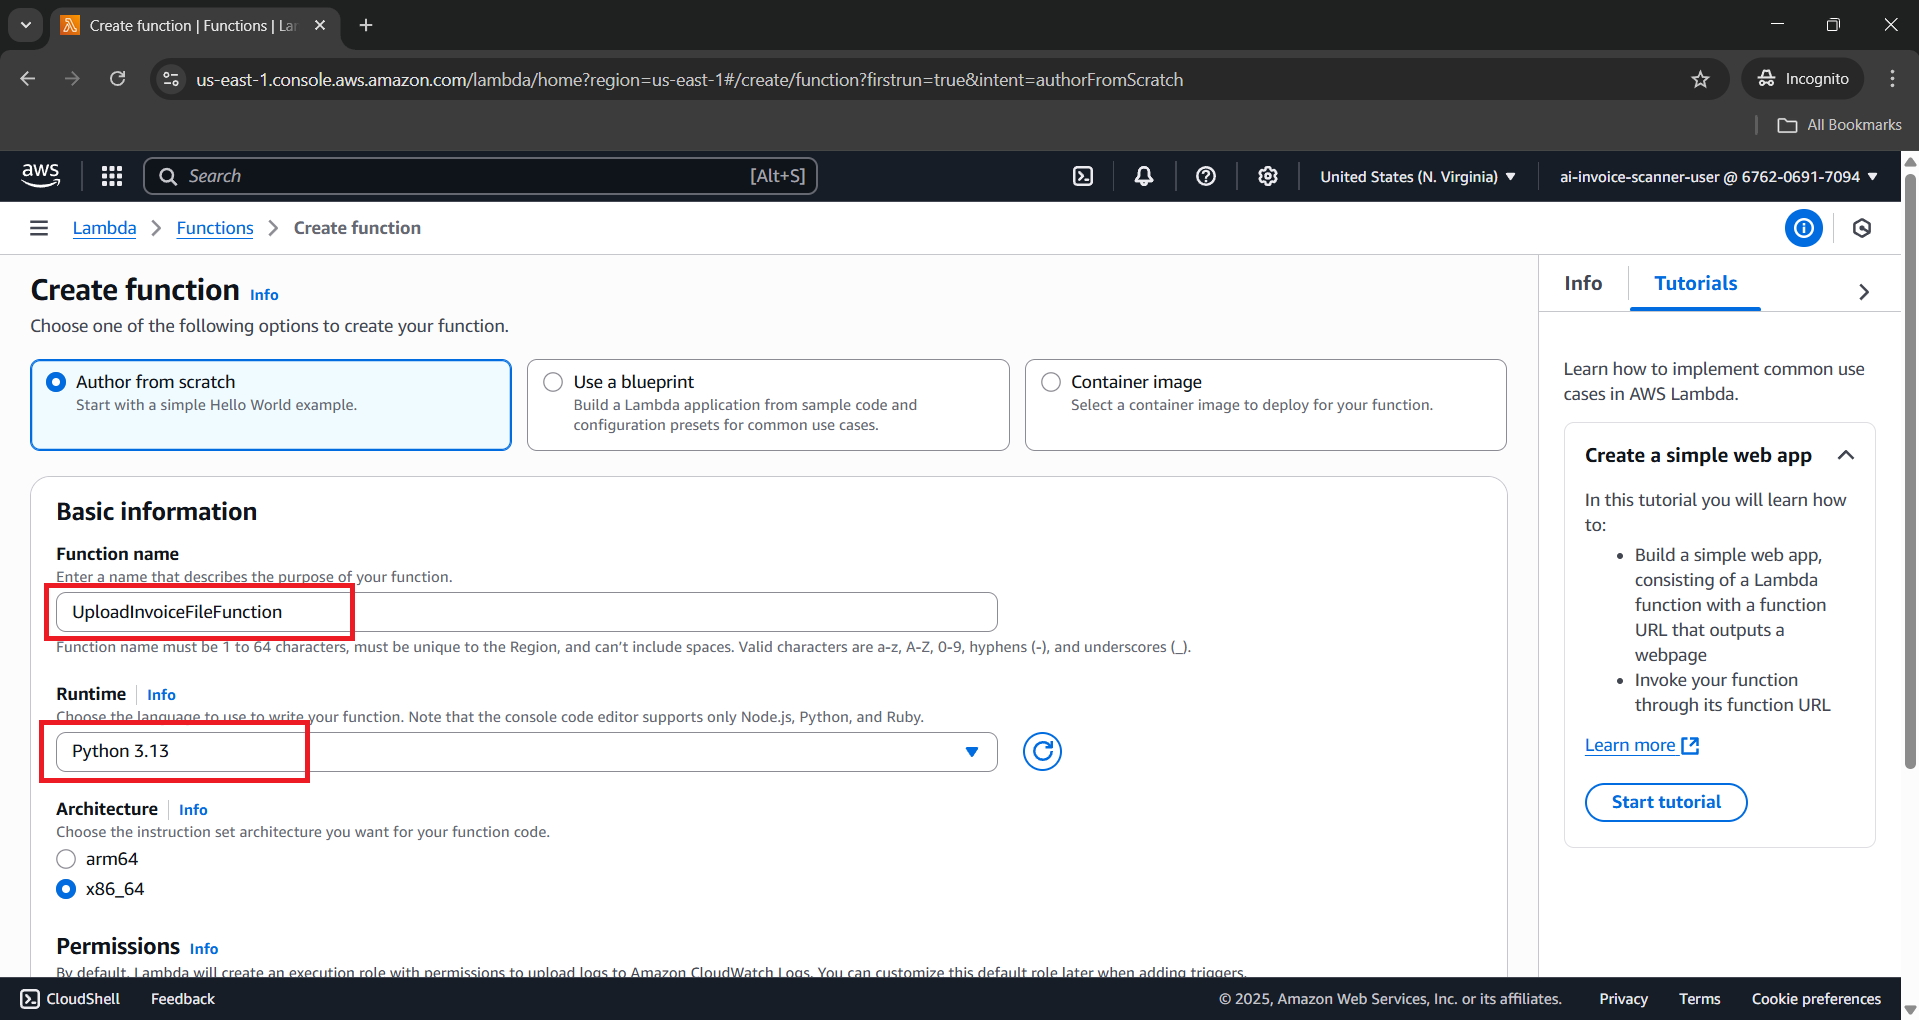Click the Start tutorial button
The width and height of the screenshot is (1919, 1020).
[1665, 802]
